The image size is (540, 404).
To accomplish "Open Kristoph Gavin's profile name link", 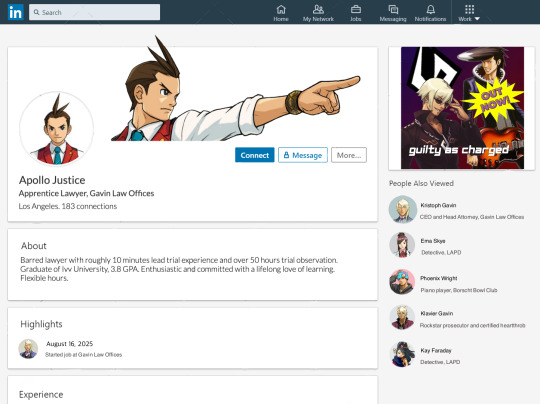I will point(438,205).
